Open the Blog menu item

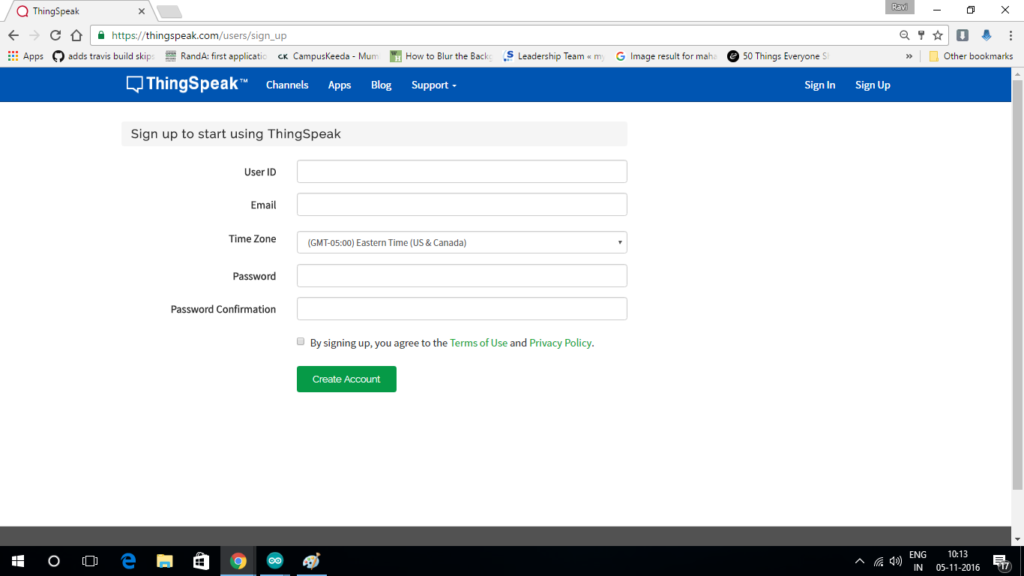click(381, 85)
